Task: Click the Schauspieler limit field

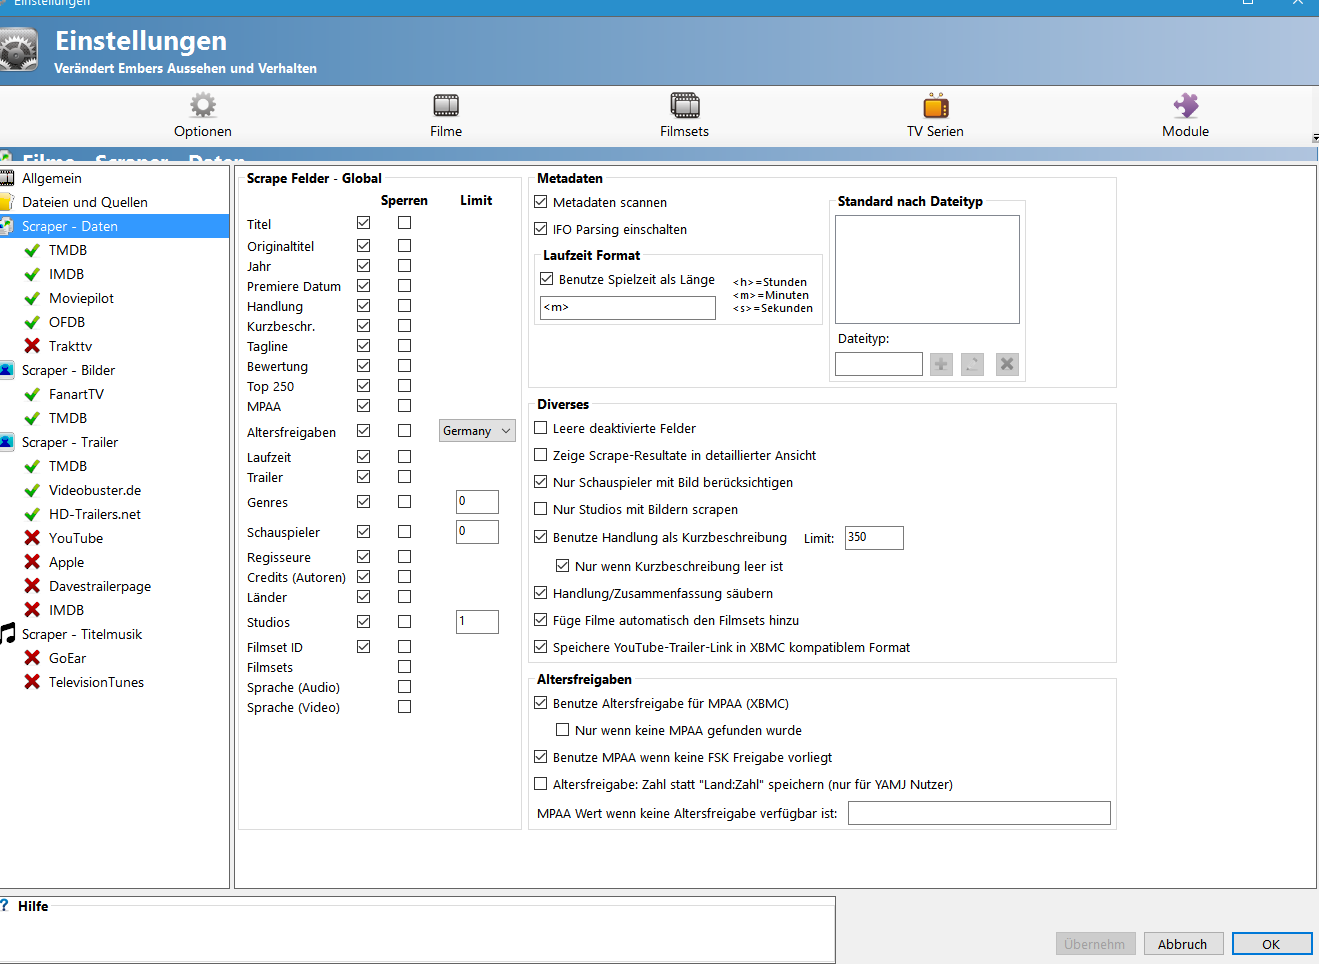Action: click(477, 532)
